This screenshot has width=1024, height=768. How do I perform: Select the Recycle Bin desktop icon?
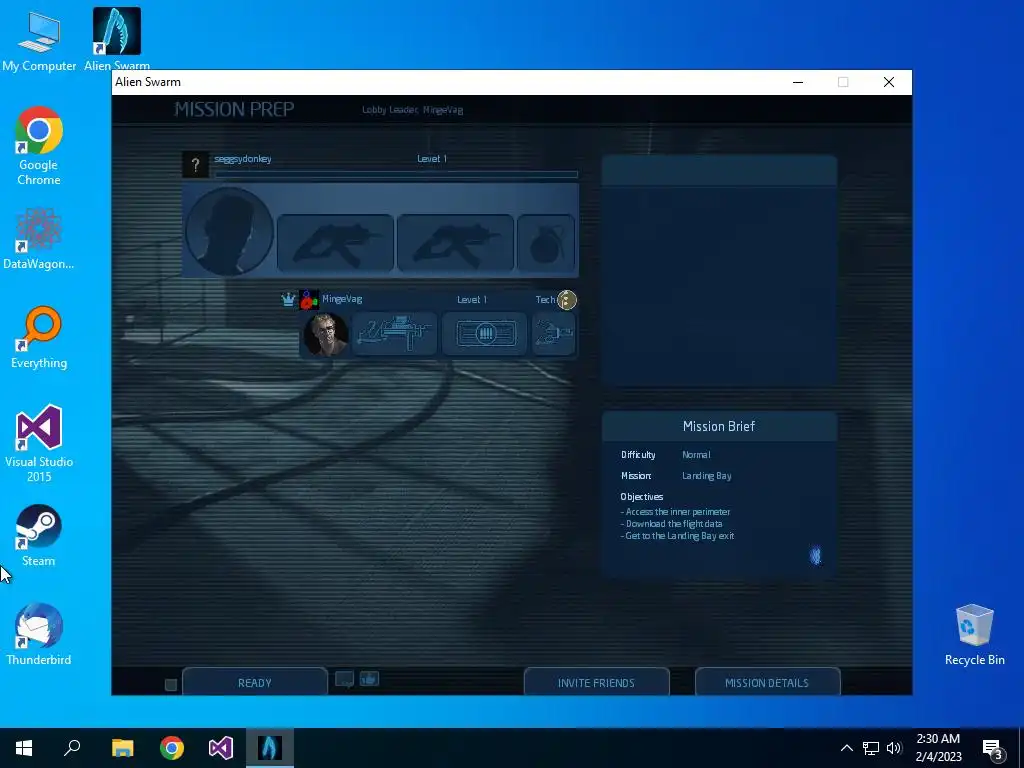pyautogui.click(x=974, y=635)
